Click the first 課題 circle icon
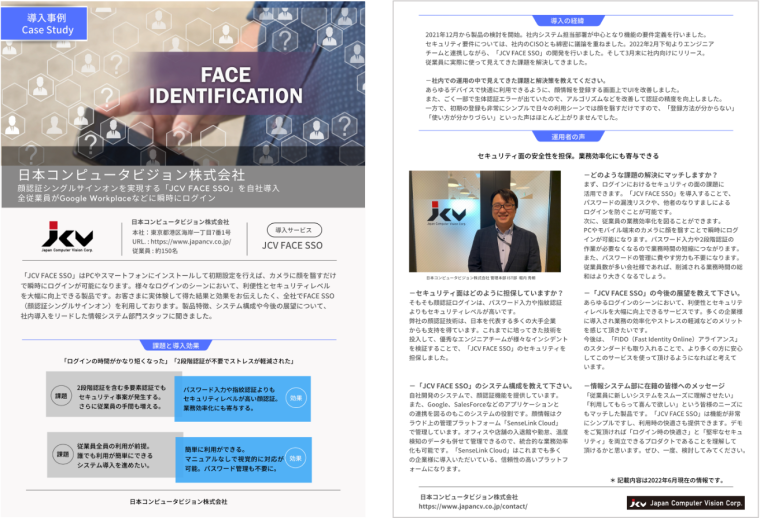This screenshot has height=518, width=760. pyautogui.click(x=61, y=396)
